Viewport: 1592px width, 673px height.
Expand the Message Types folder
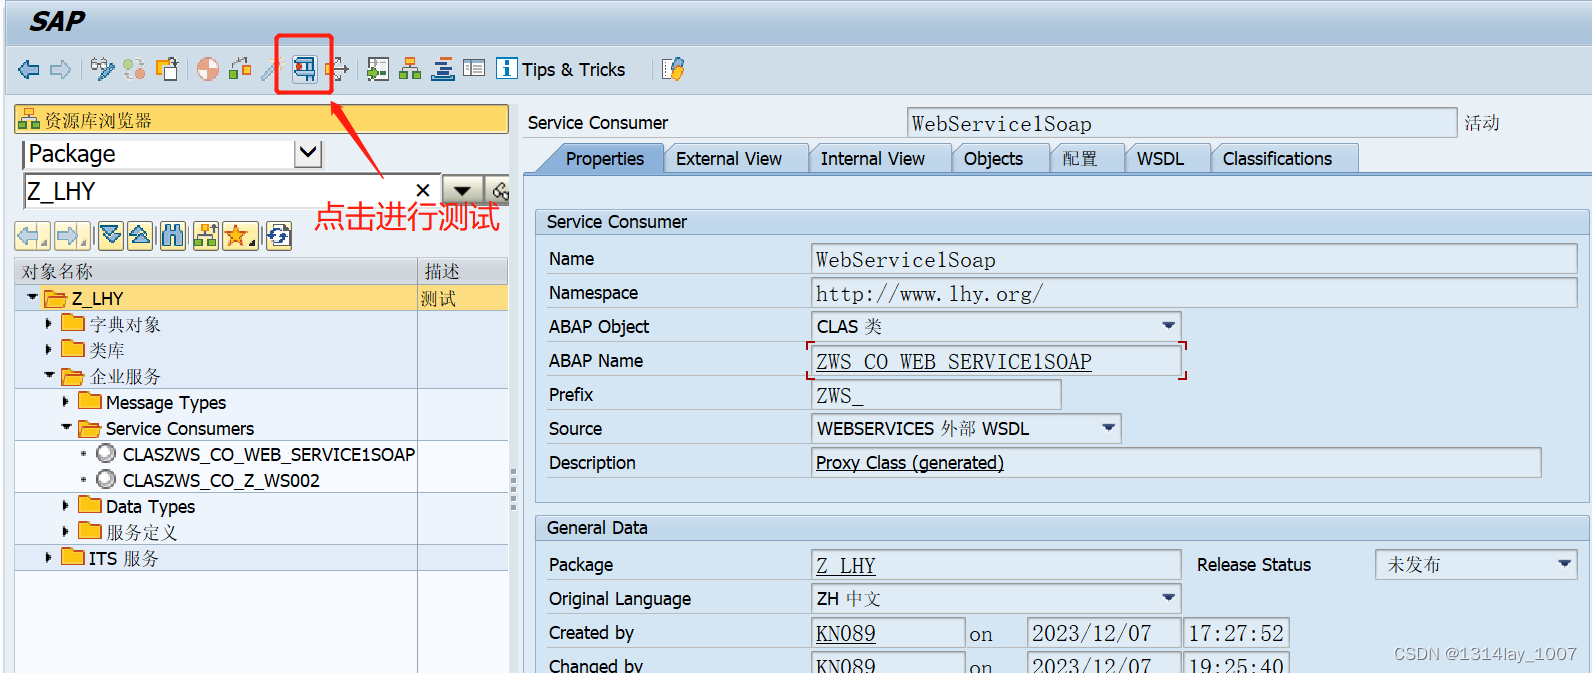(65, 402)
